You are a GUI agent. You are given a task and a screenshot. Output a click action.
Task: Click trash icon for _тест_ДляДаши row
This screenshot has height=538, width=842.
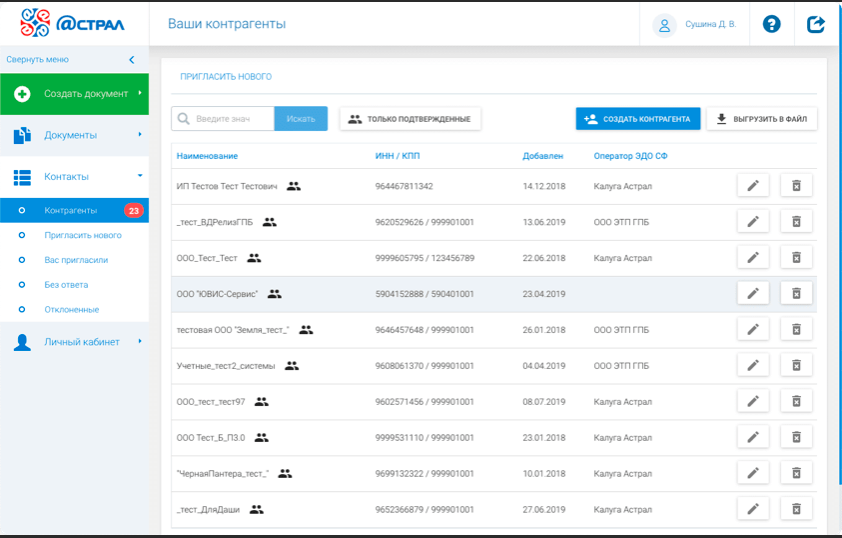[x=796, y=509]
